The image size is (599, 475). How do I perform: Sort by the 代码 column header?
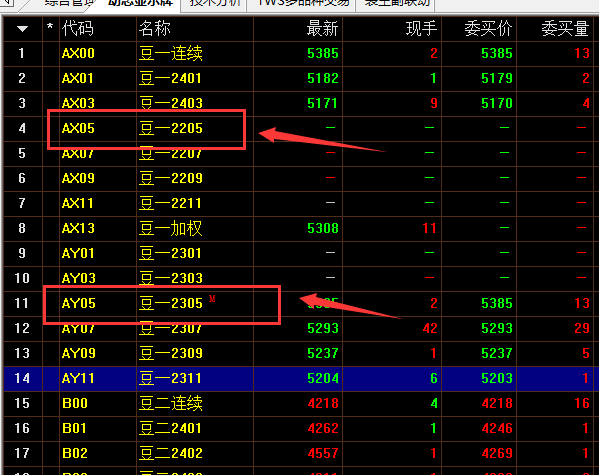click(78, 29)
